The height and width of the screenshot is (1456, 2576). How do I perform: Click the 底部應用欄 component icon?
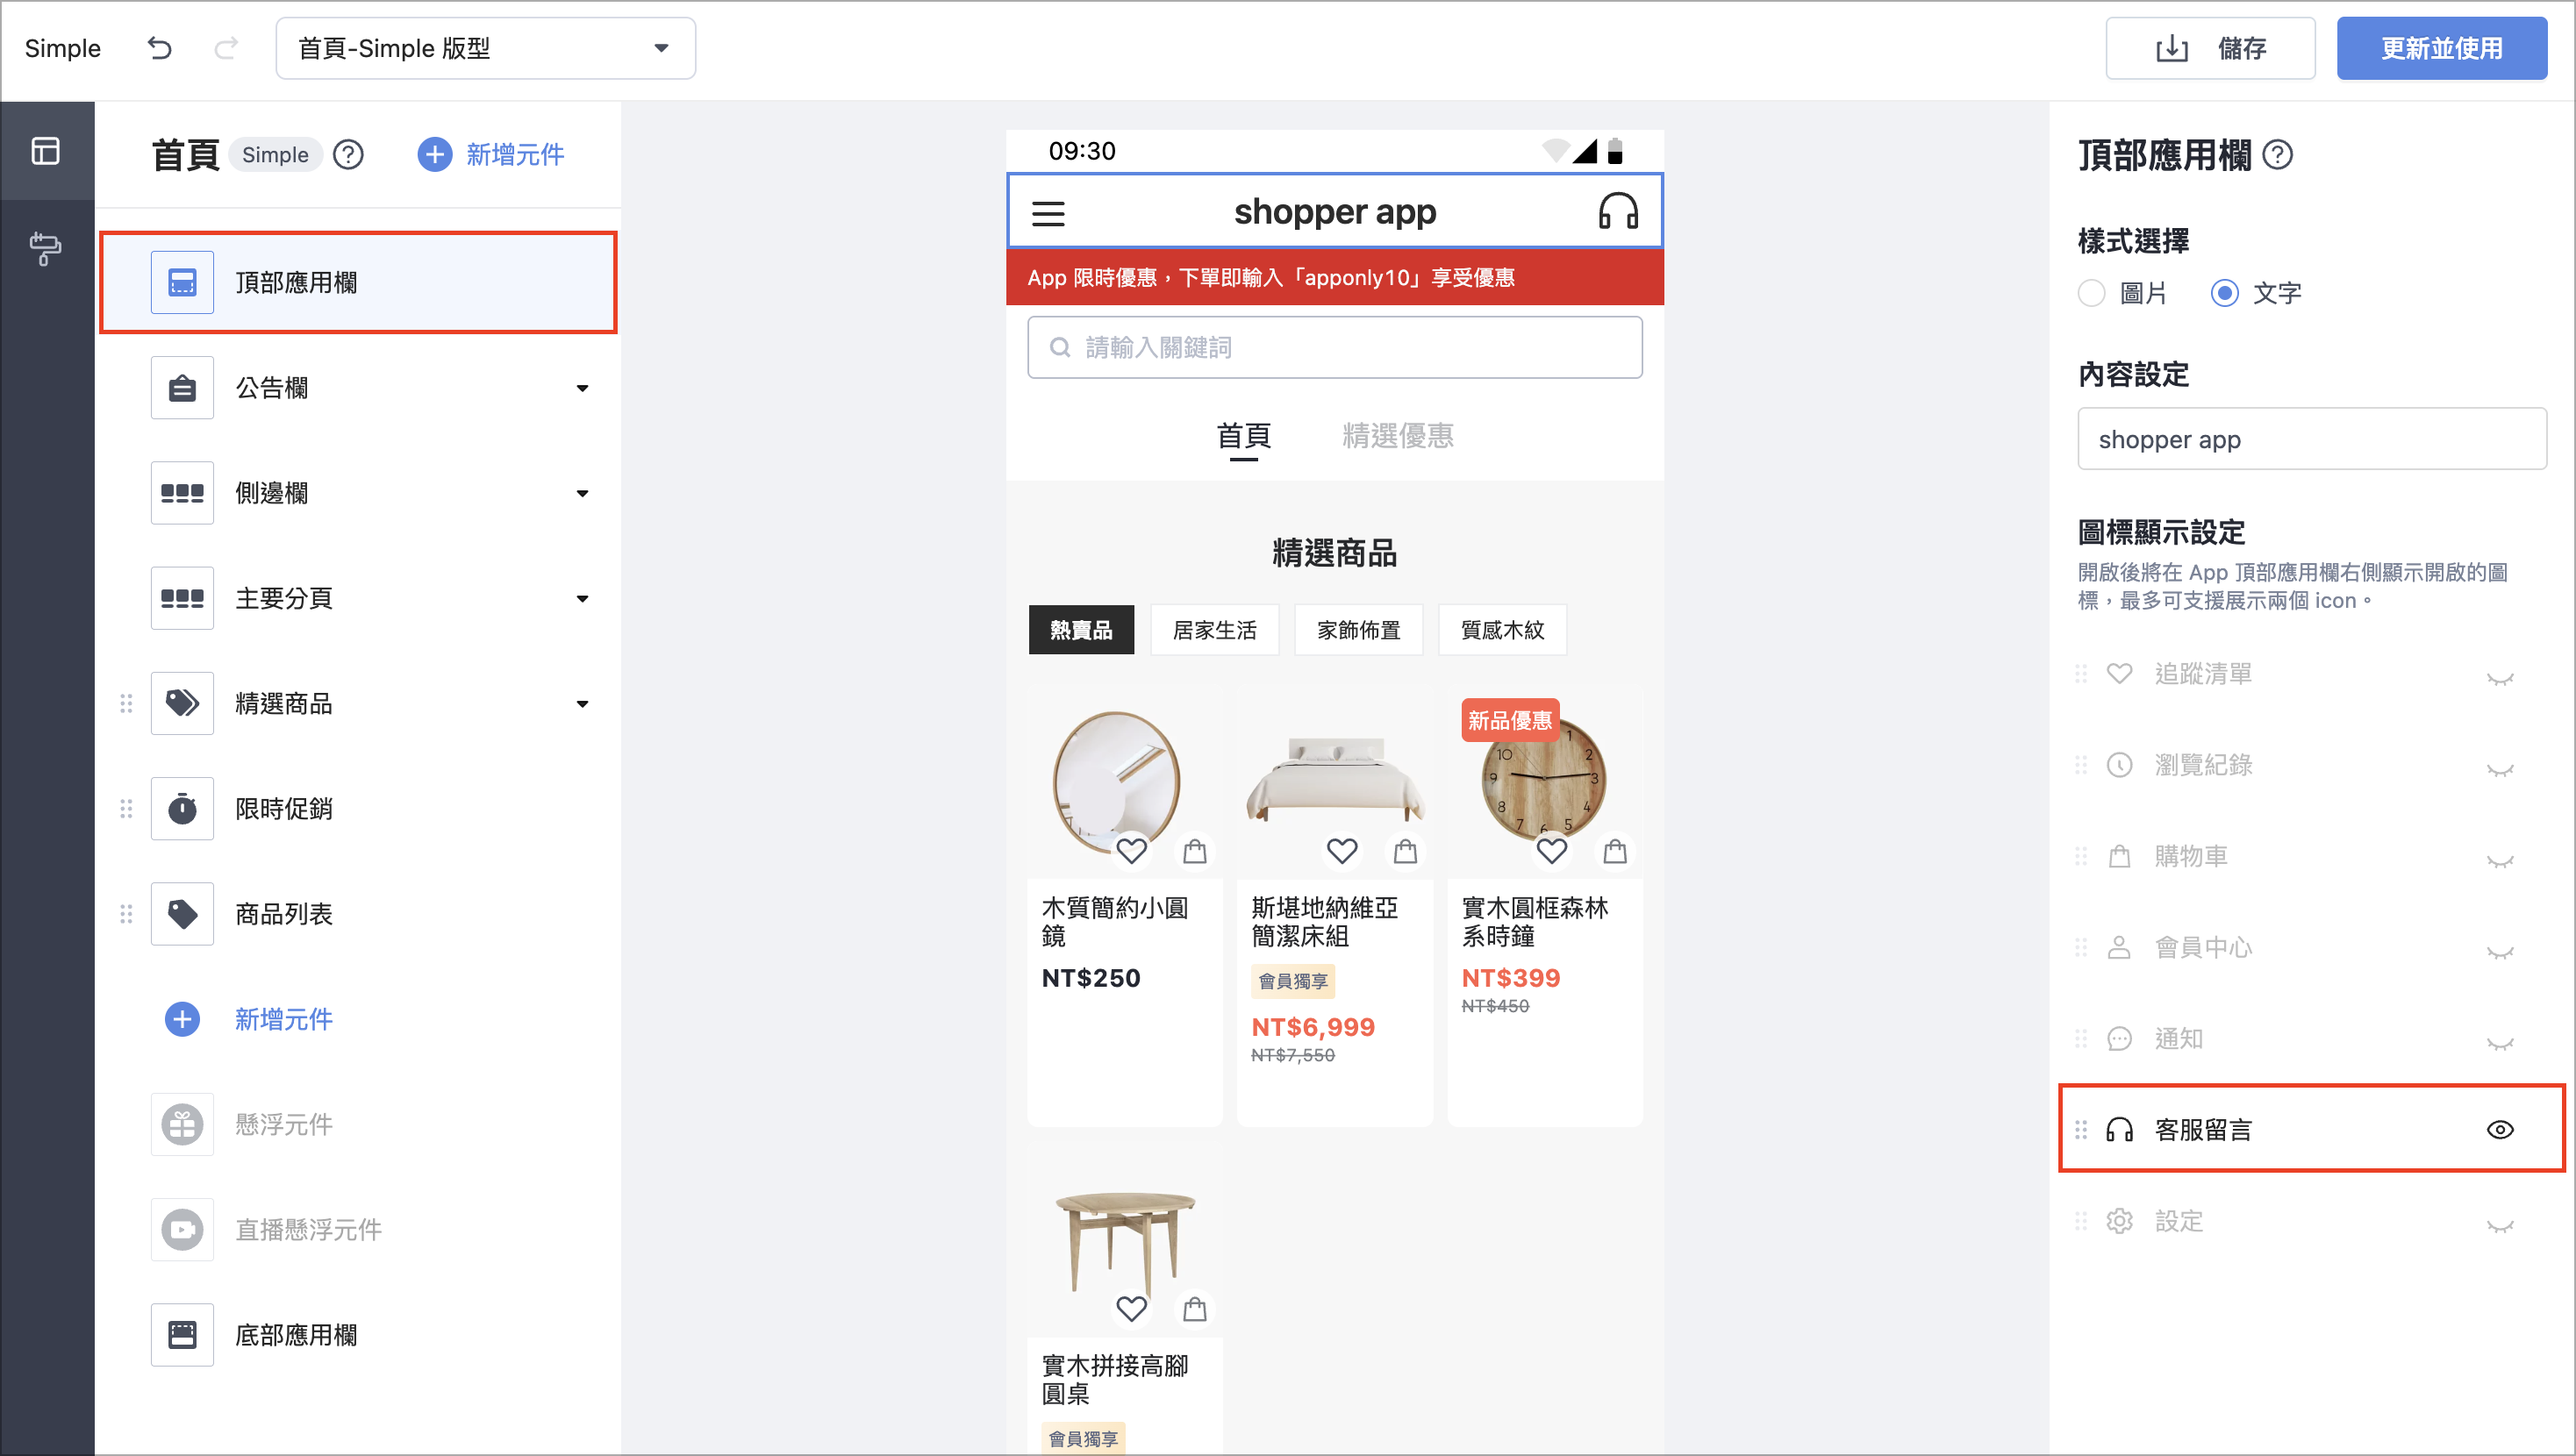[182, 1335]
